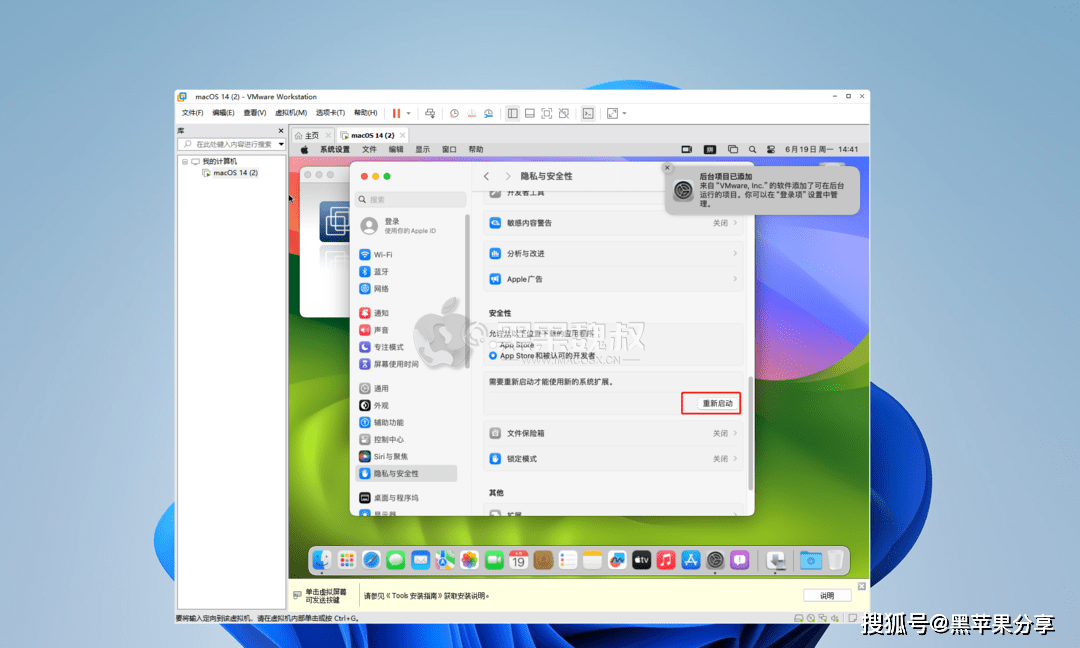Open the Apple广告 settings row
This screenshot has width=1080, height=648.
click(x=614, y=279)
